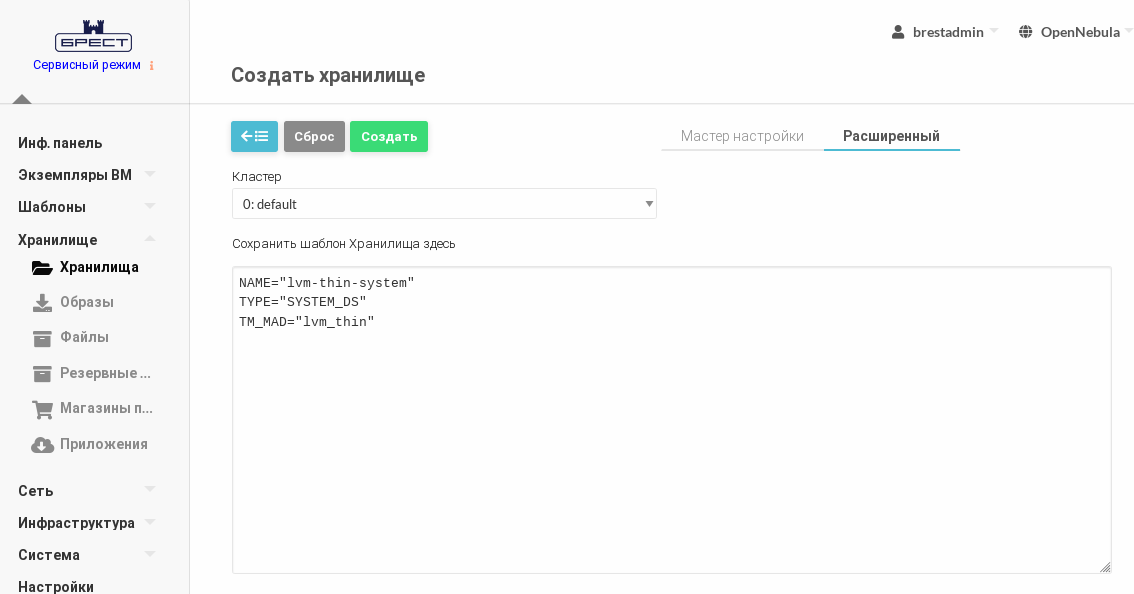Switch to the Мастер настройки tab

[742, 136]
